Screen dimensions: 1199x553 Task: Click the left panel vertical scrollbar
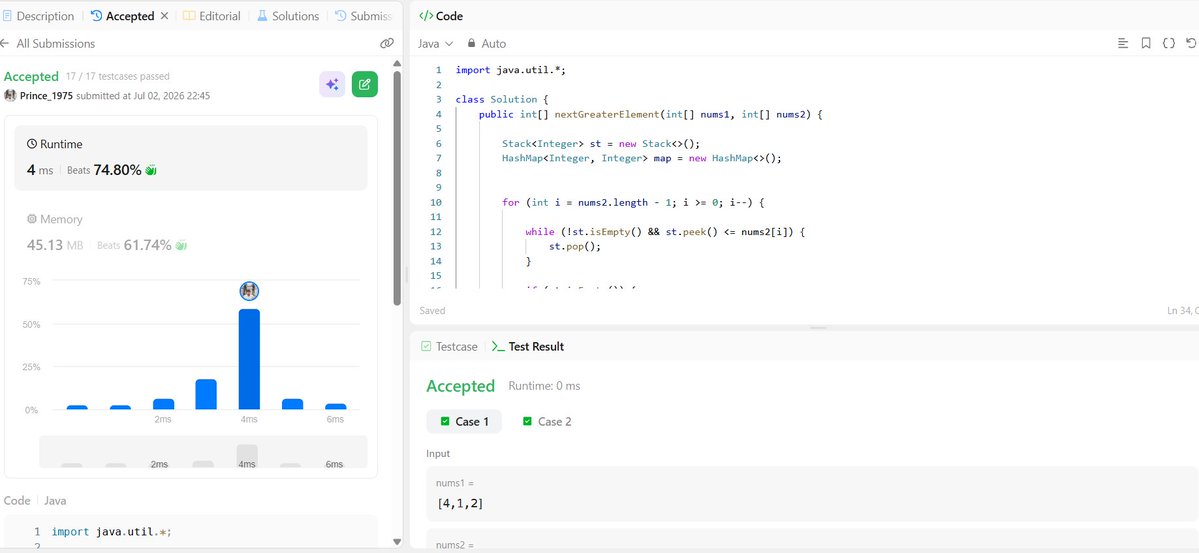397,188
